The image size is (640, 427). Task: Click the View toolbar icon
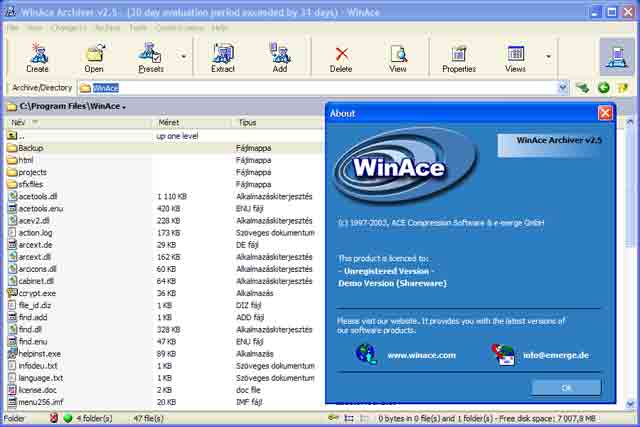[398, 58]
